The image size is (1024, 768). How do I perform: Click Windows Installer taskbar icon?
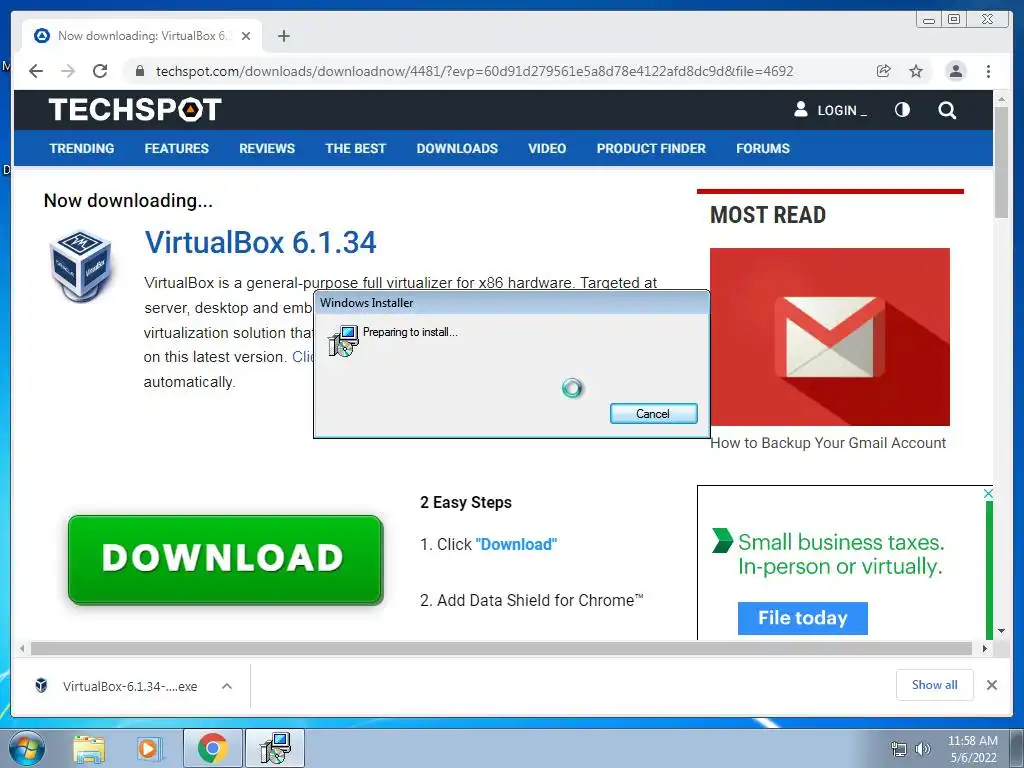275,748
